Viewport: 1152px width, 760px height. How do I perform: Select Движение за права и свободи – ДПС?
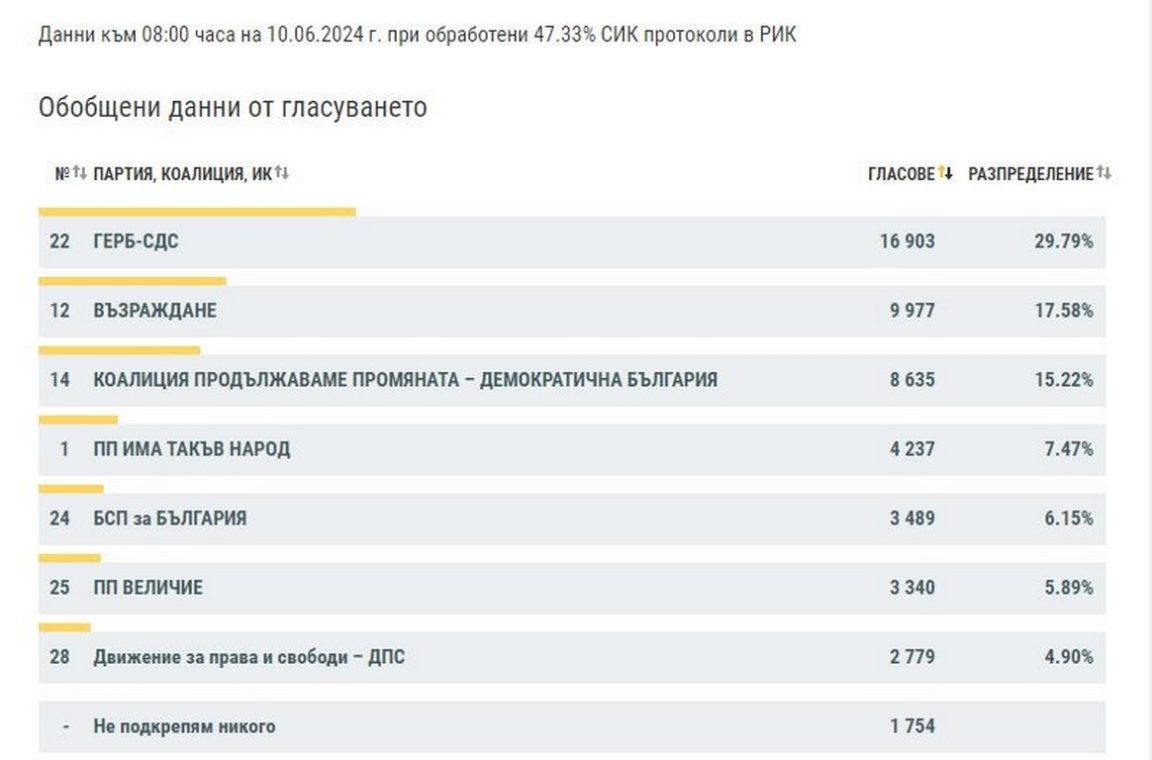click(x=249, y=657)
